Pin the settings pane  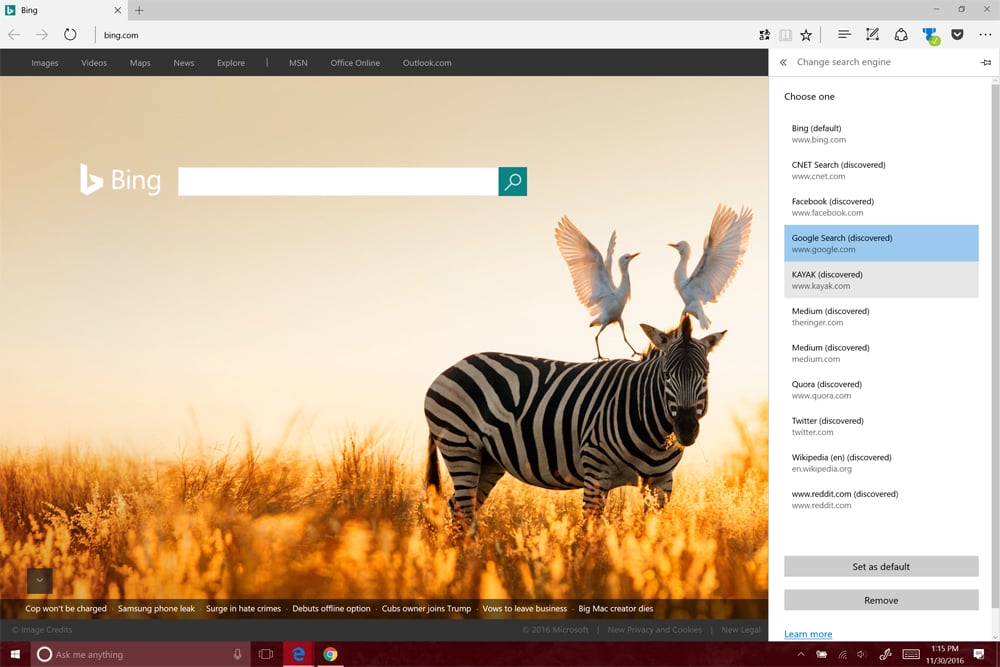pos(986,62)
